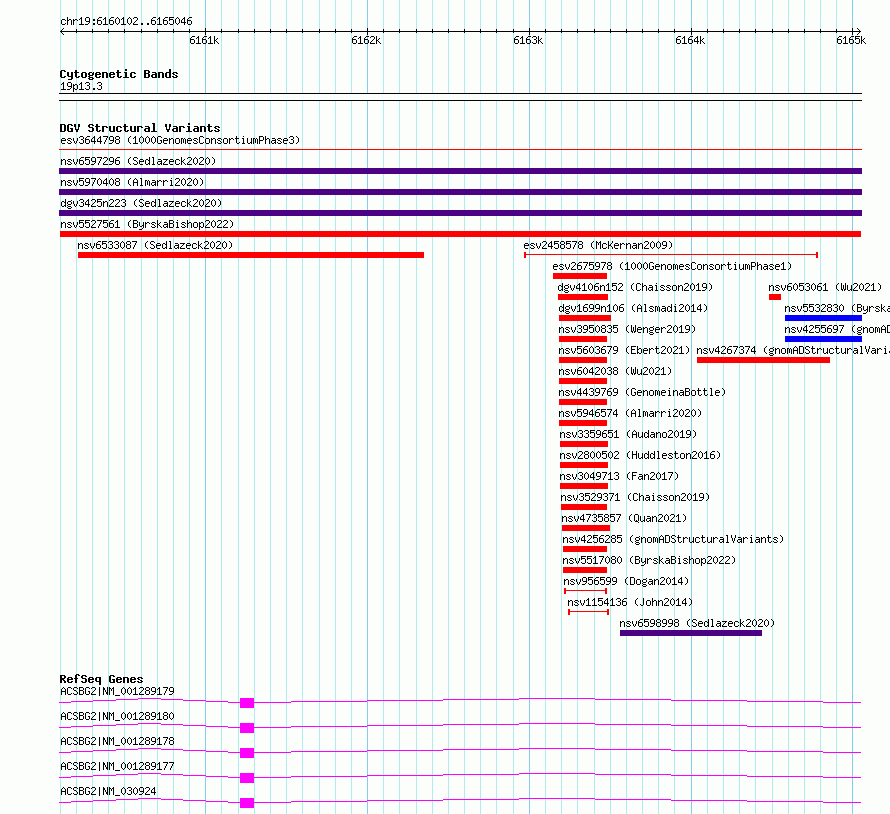Click the magenta exon box of NM_001289179

click(x=247, y=703)
